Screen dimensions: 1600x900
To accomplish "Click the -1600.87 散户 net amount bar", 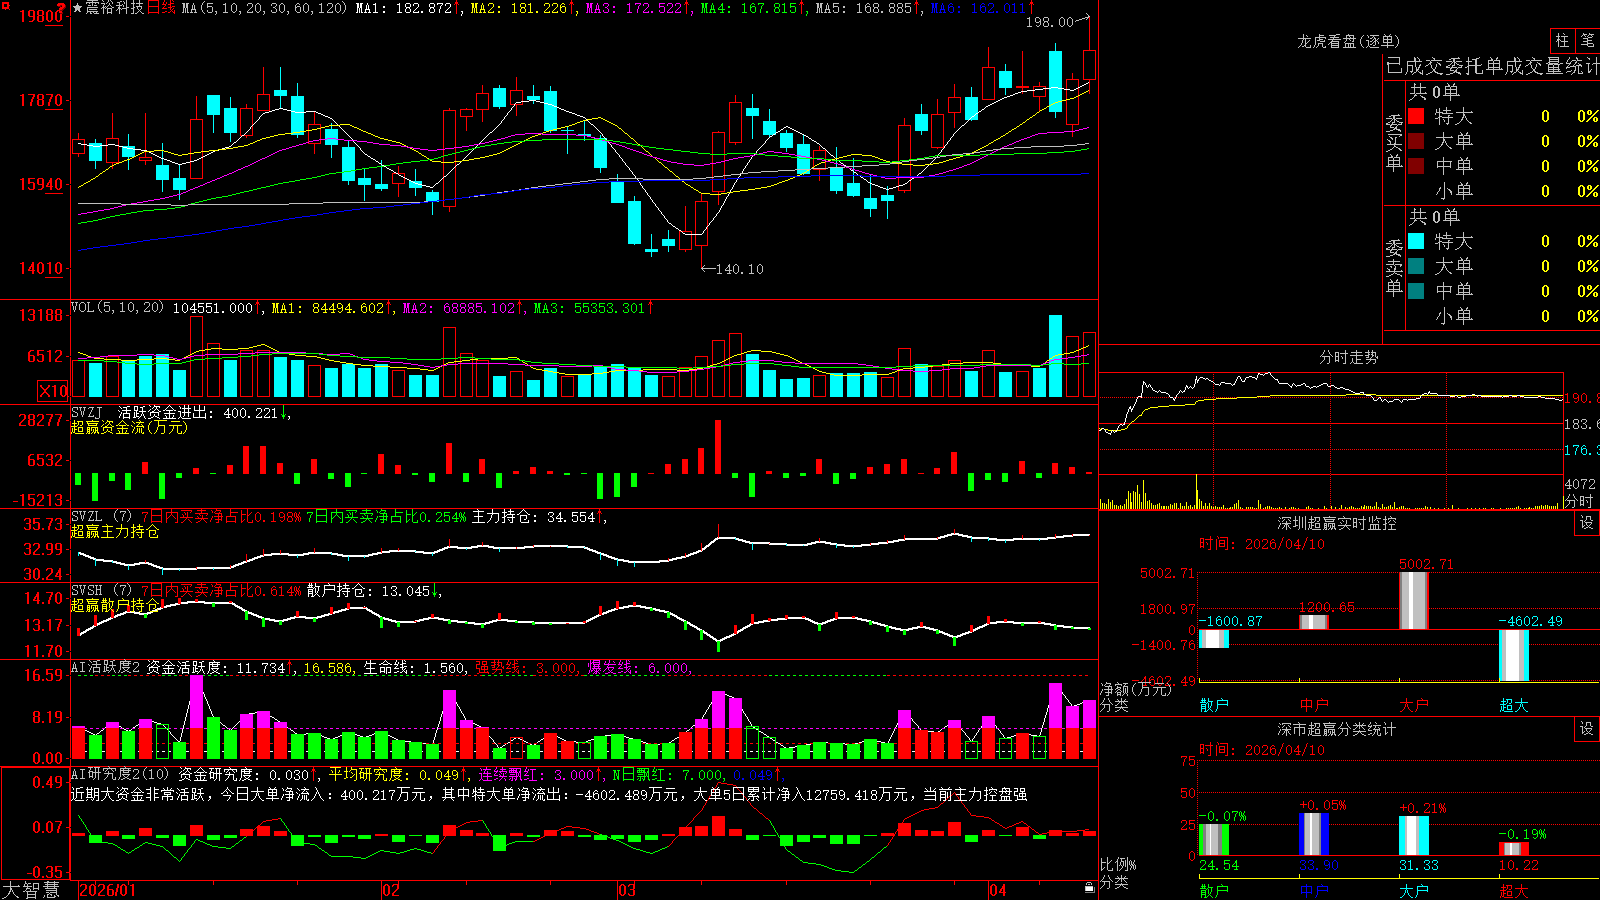I will tap(1214, 639).
